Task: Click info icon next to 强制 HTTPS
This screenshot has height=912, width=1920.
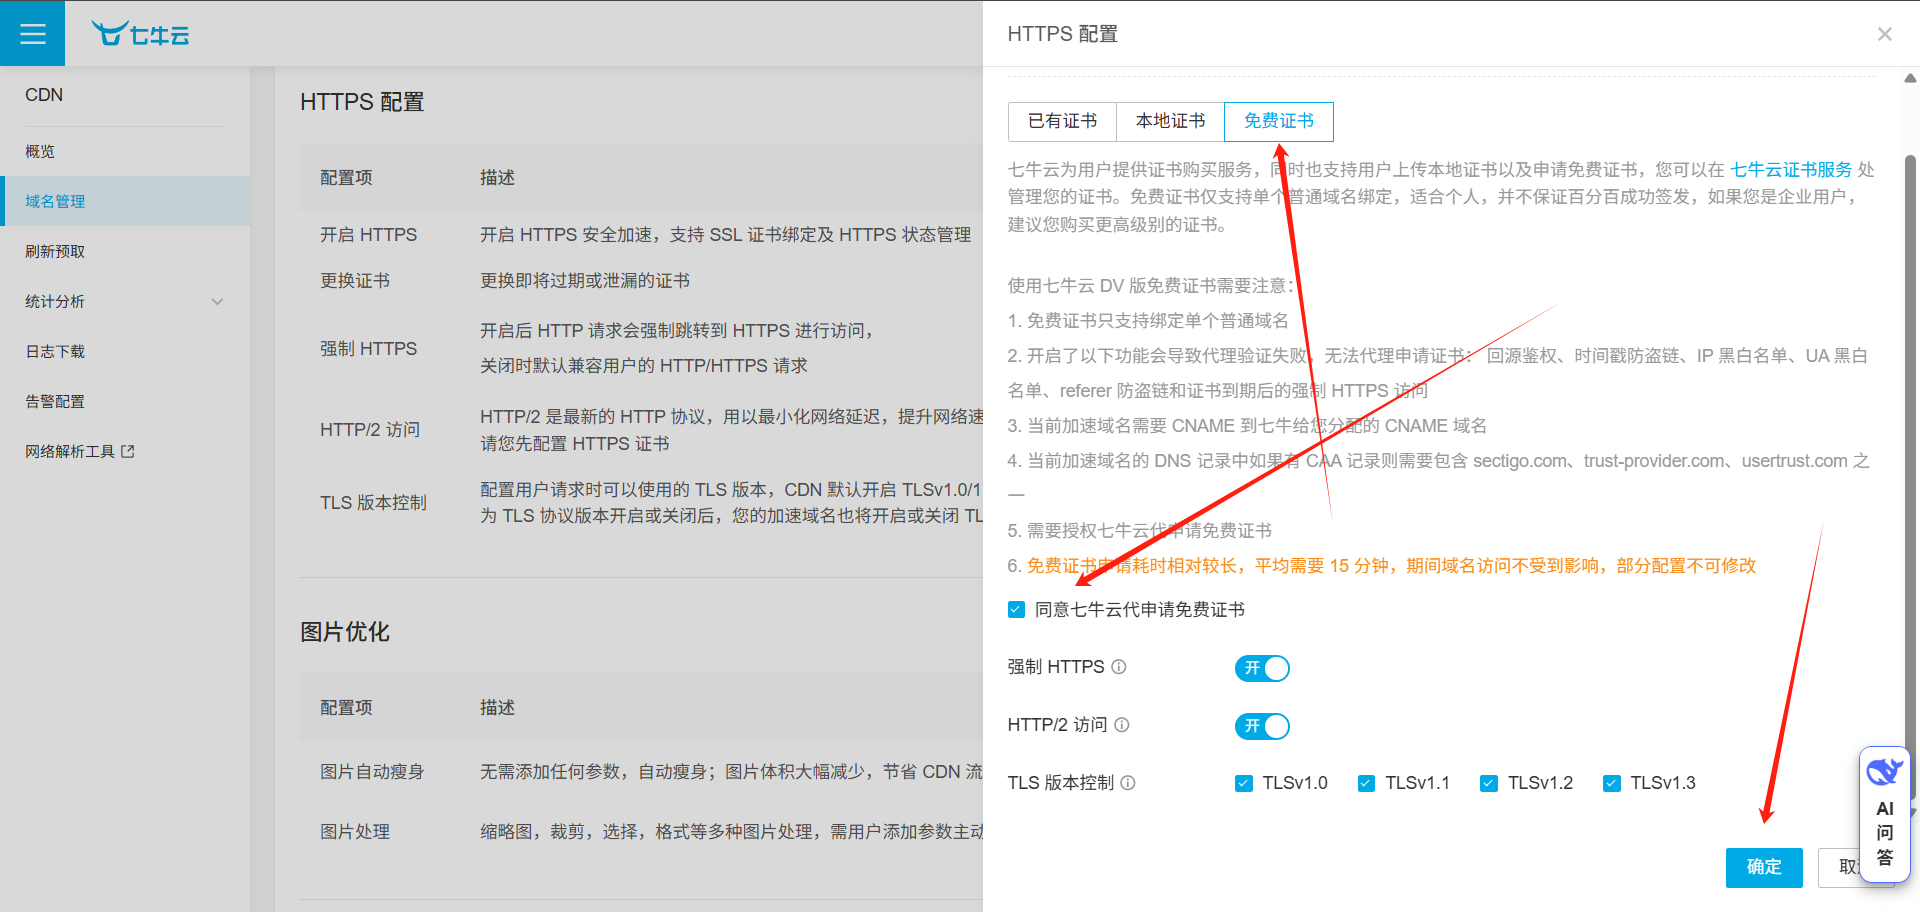Action: coord(1119,667)
